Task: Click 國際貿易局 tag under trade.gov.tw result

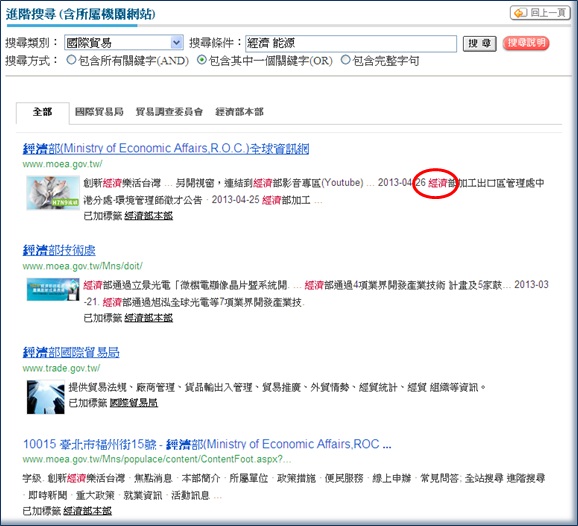Action: click(x=133, y=403)
